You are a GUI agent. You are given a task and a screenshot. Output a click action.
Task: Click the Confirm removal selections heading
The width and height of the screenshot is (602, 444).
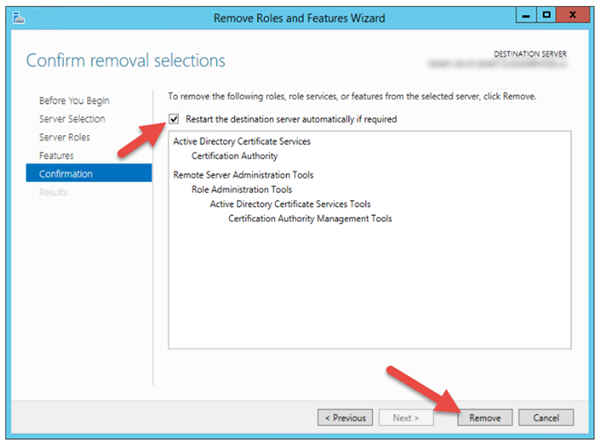(x=126, y=60)
